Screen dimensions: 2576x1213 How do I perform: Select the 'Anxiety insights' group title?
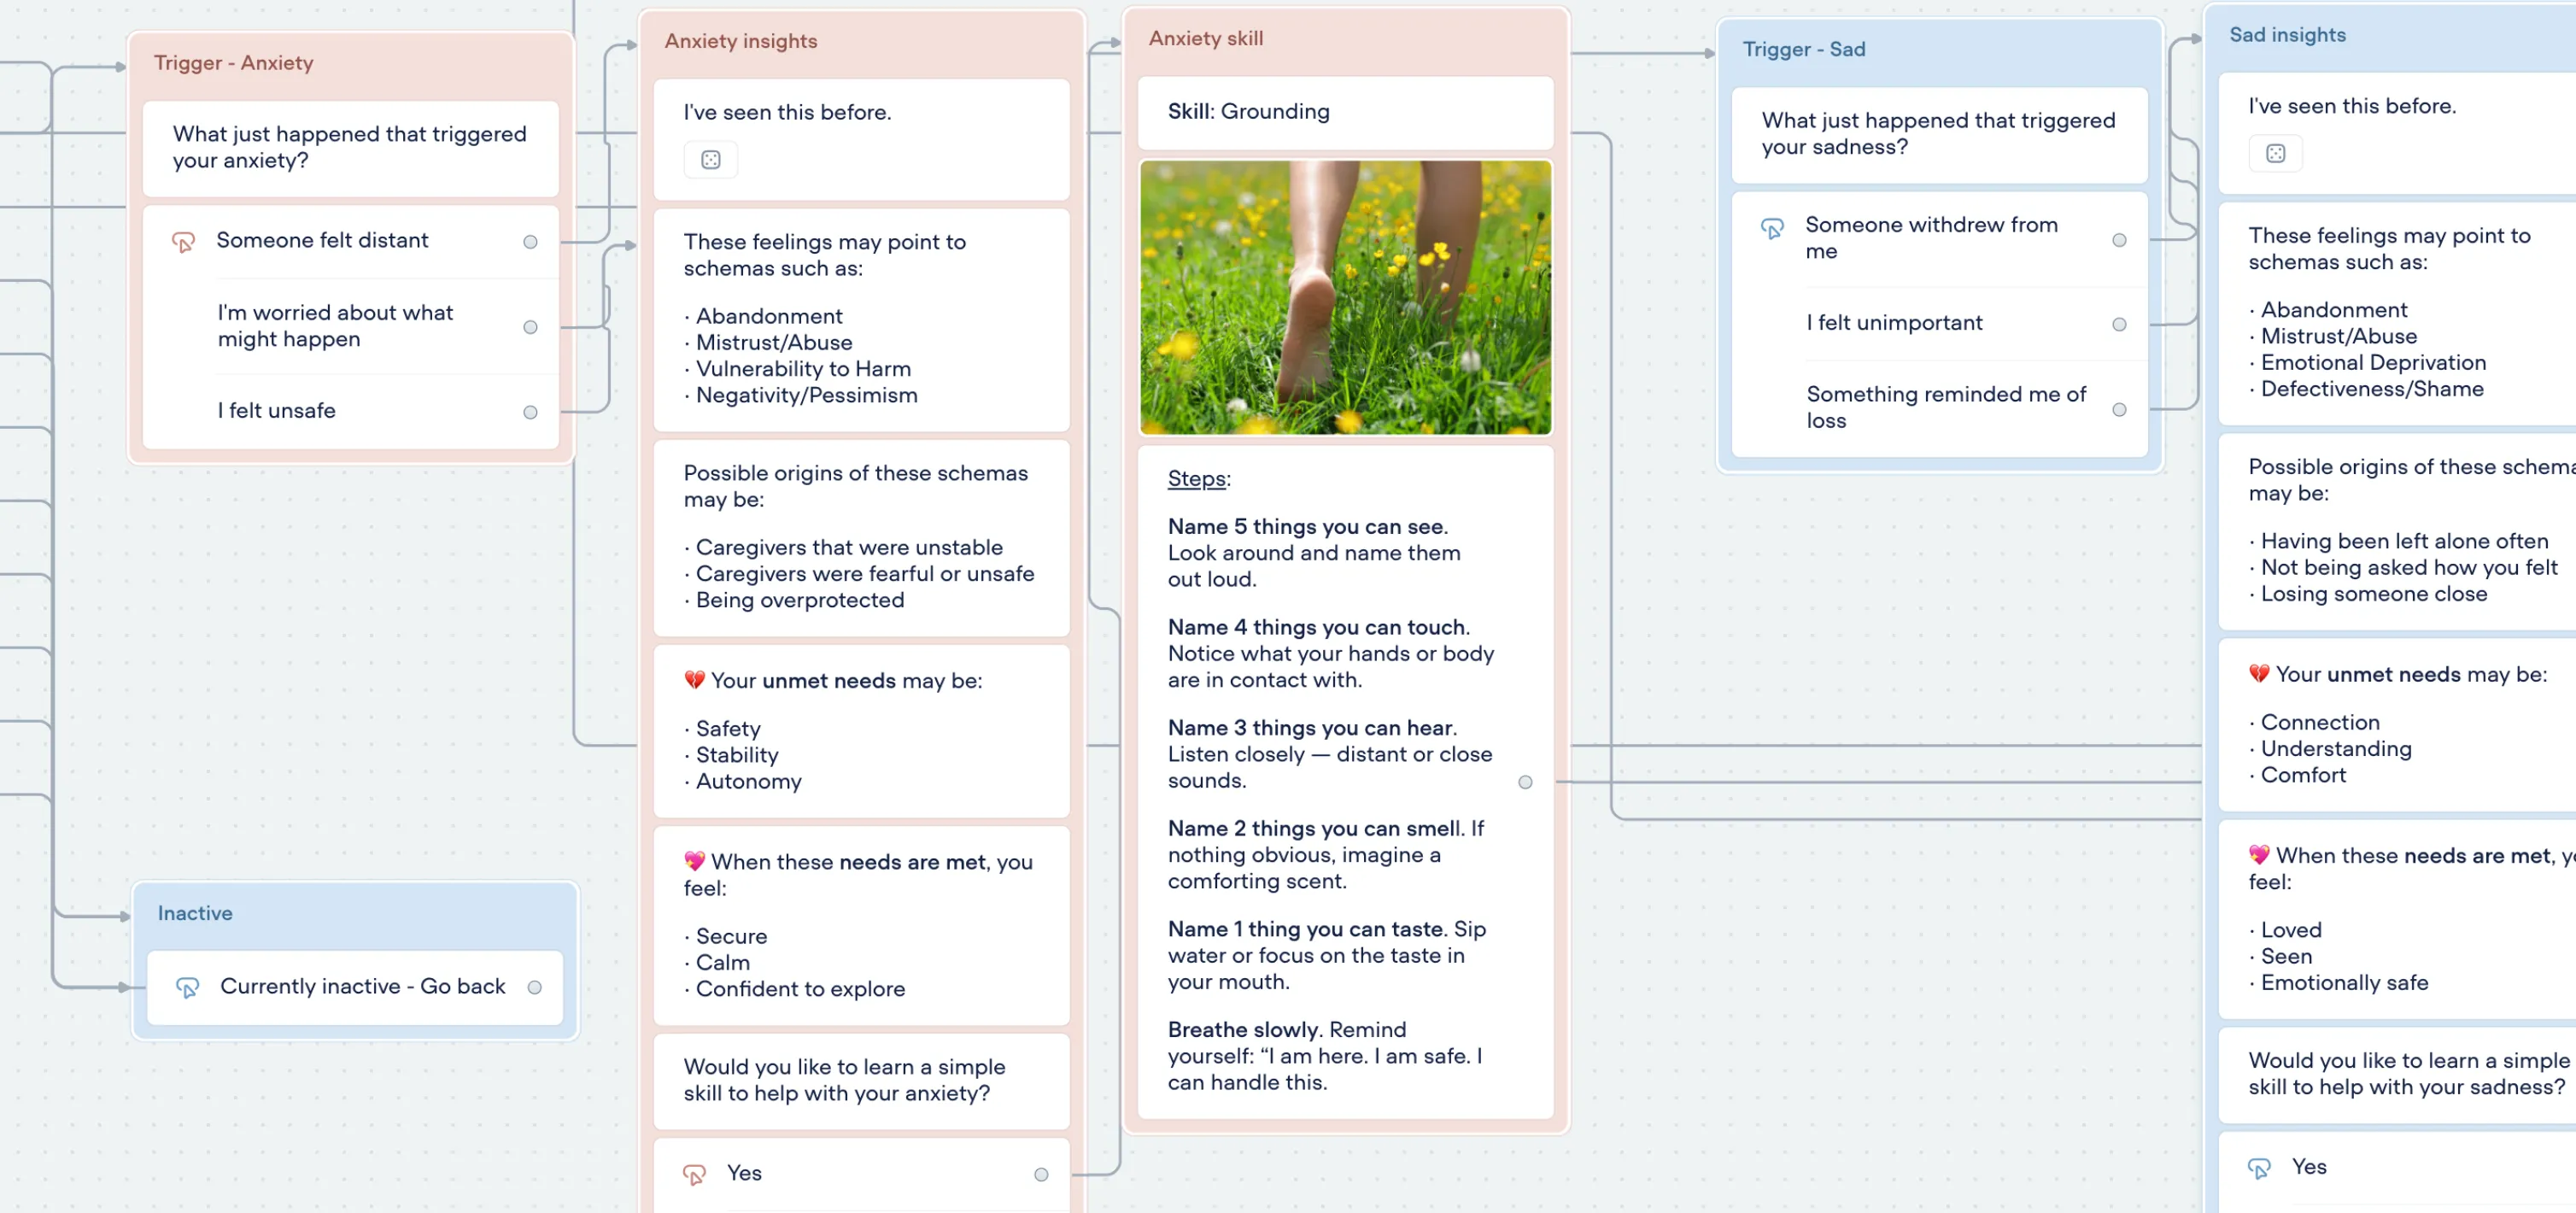[x=741, y=41]
